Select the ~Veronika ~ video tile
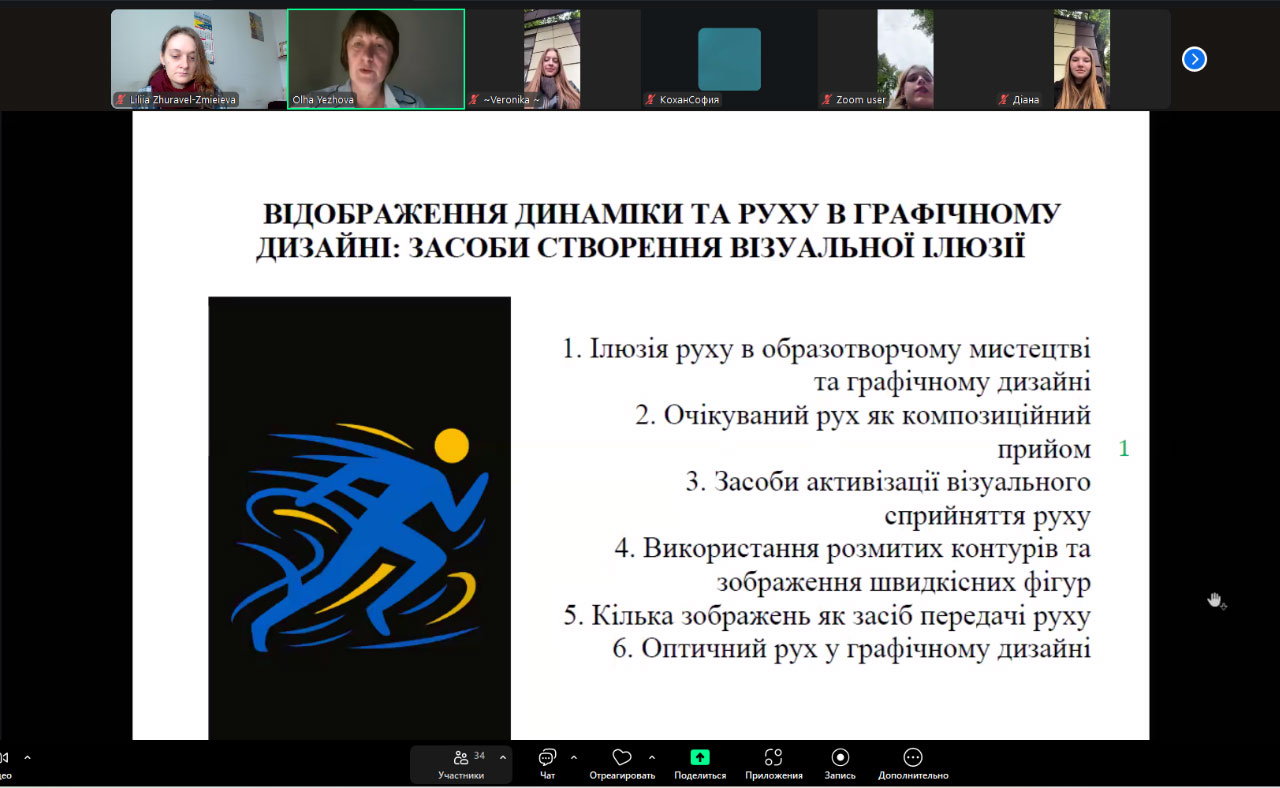The image size is (1280, 788). 552,59
